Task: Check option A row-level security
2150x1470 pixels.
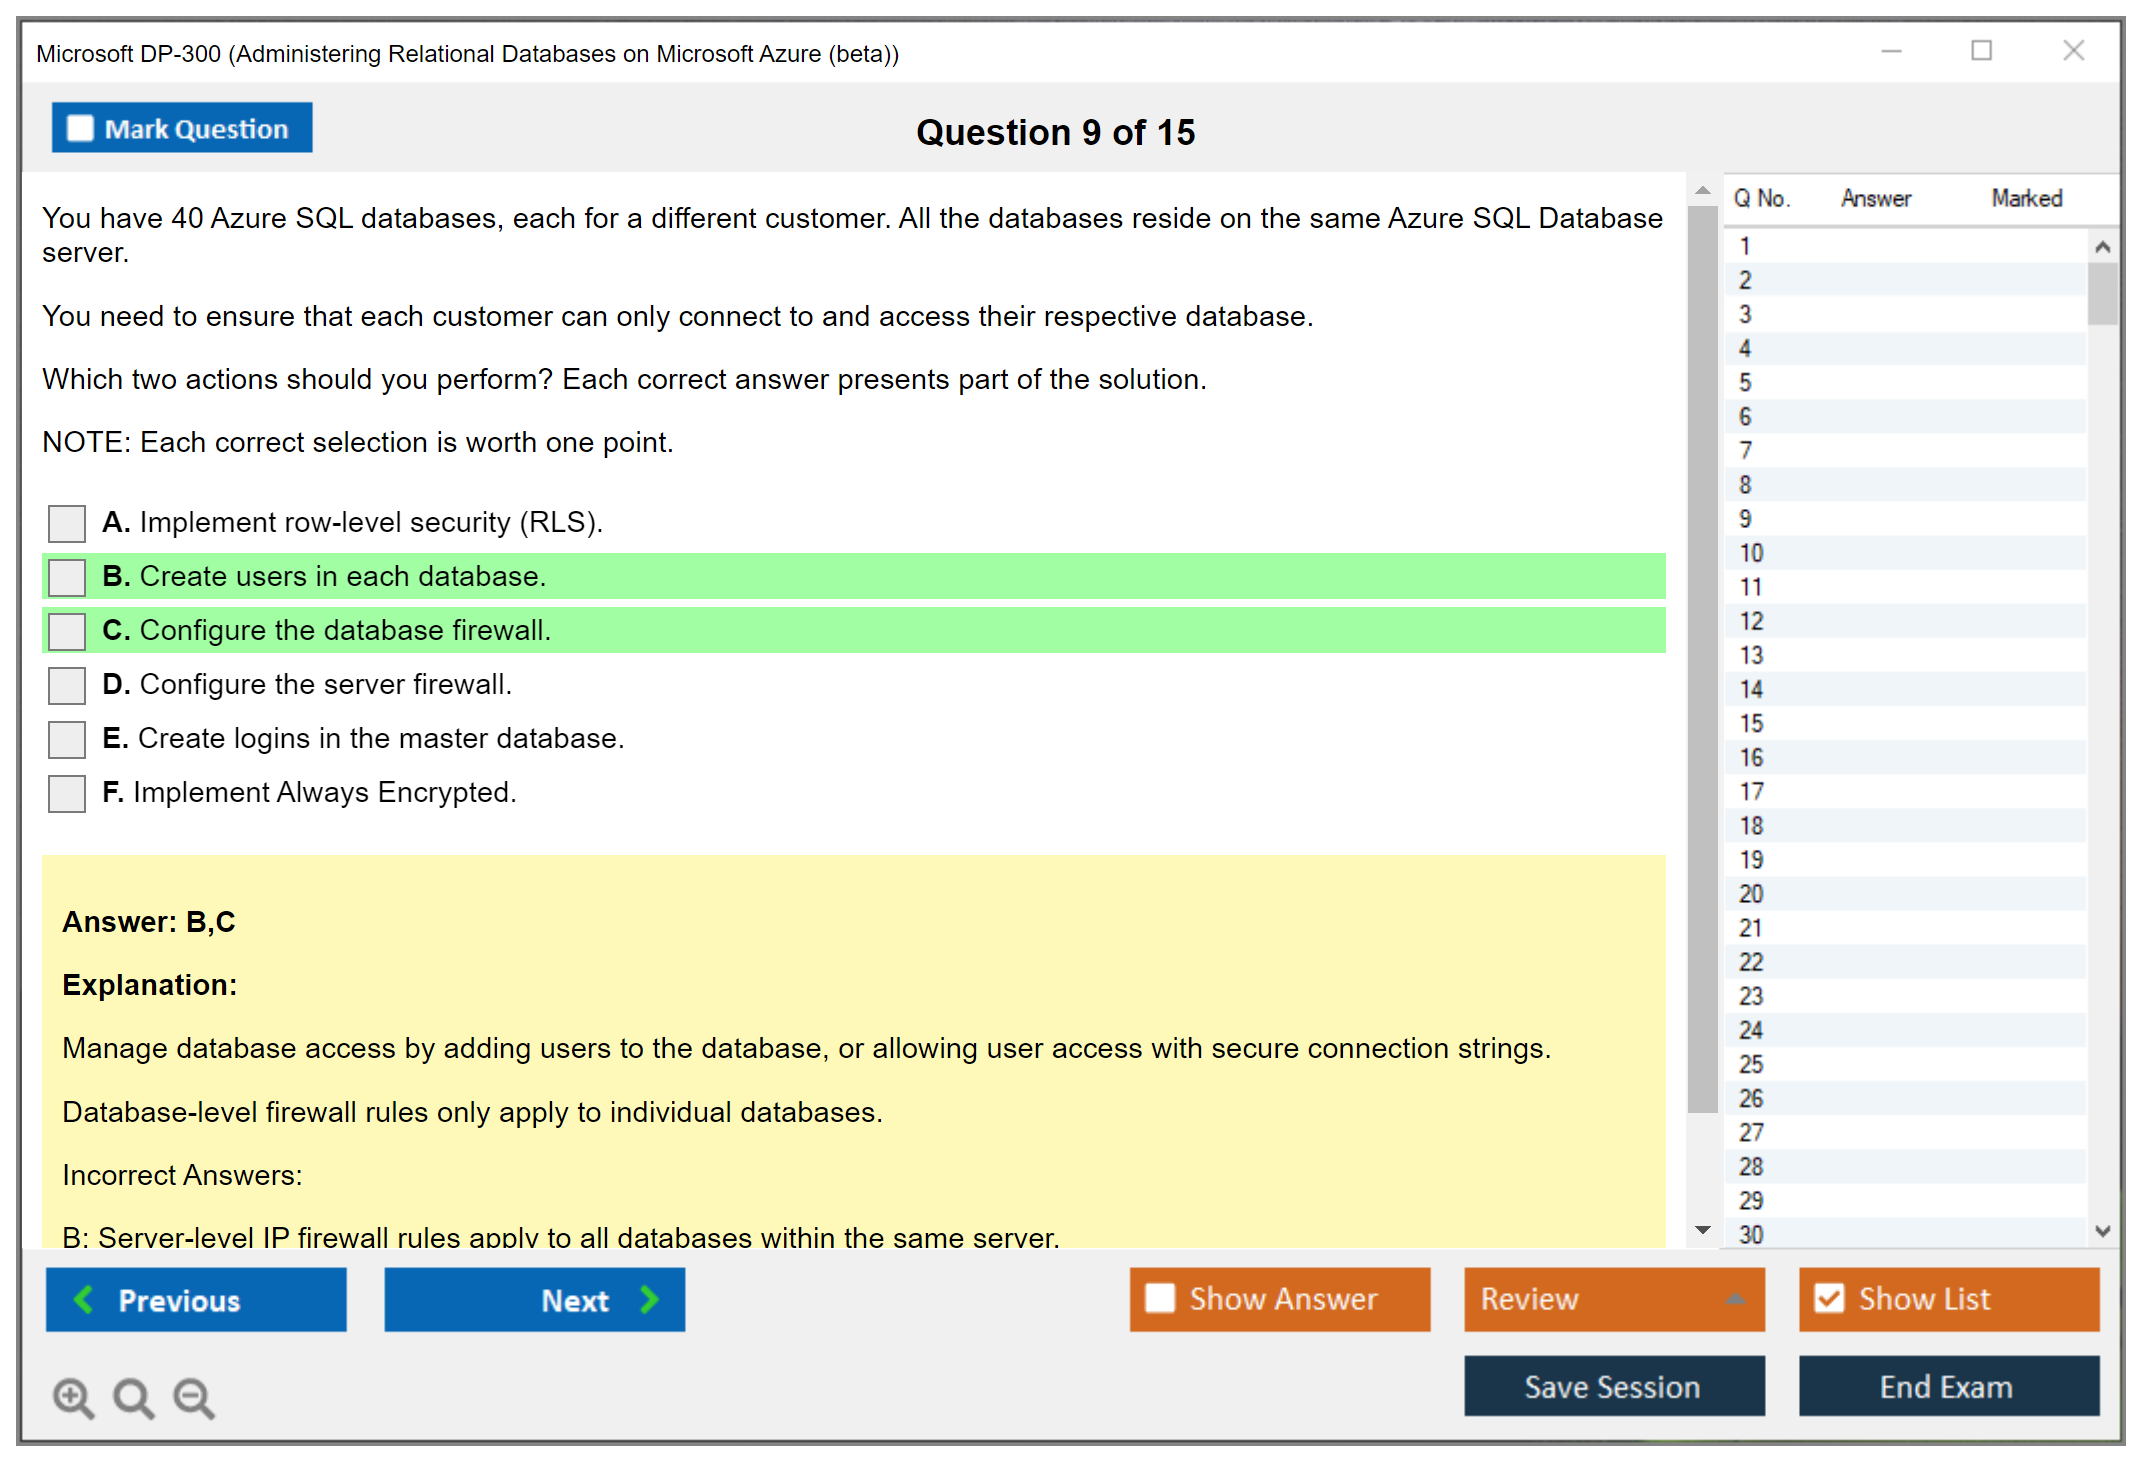Action: 67,523
